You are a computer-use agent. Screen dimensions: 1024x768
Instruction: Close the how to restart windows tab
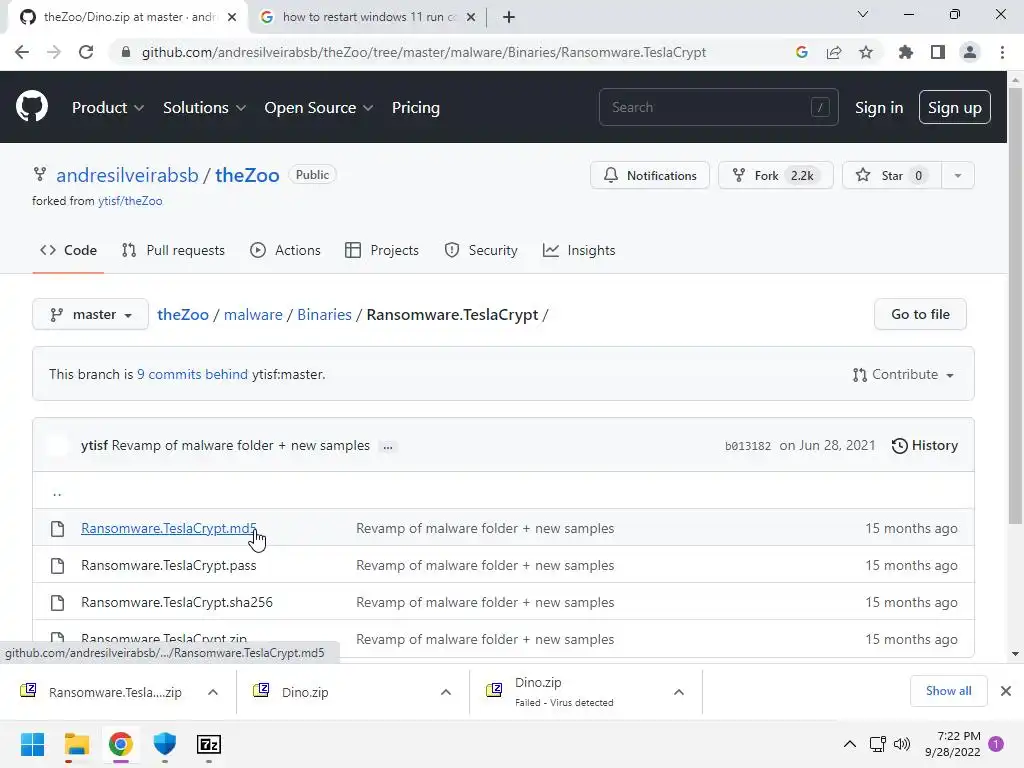[471, 17]
